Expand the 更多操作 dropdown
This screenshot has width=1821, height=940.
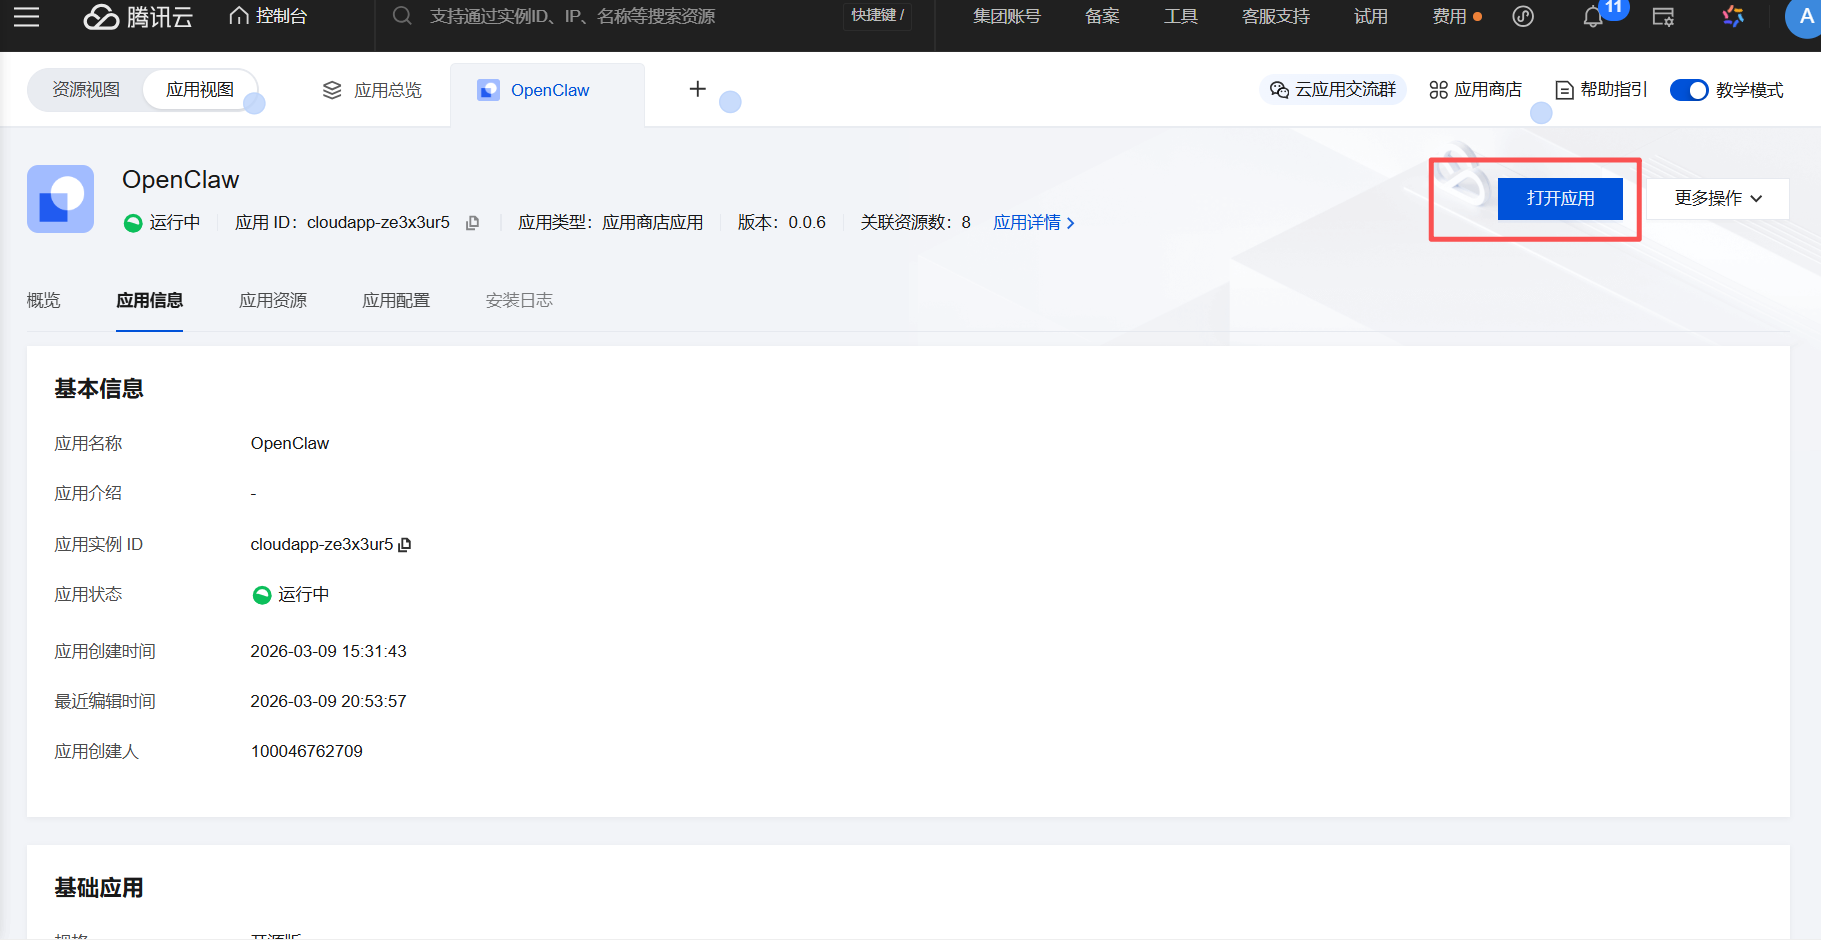point(1718,198)
